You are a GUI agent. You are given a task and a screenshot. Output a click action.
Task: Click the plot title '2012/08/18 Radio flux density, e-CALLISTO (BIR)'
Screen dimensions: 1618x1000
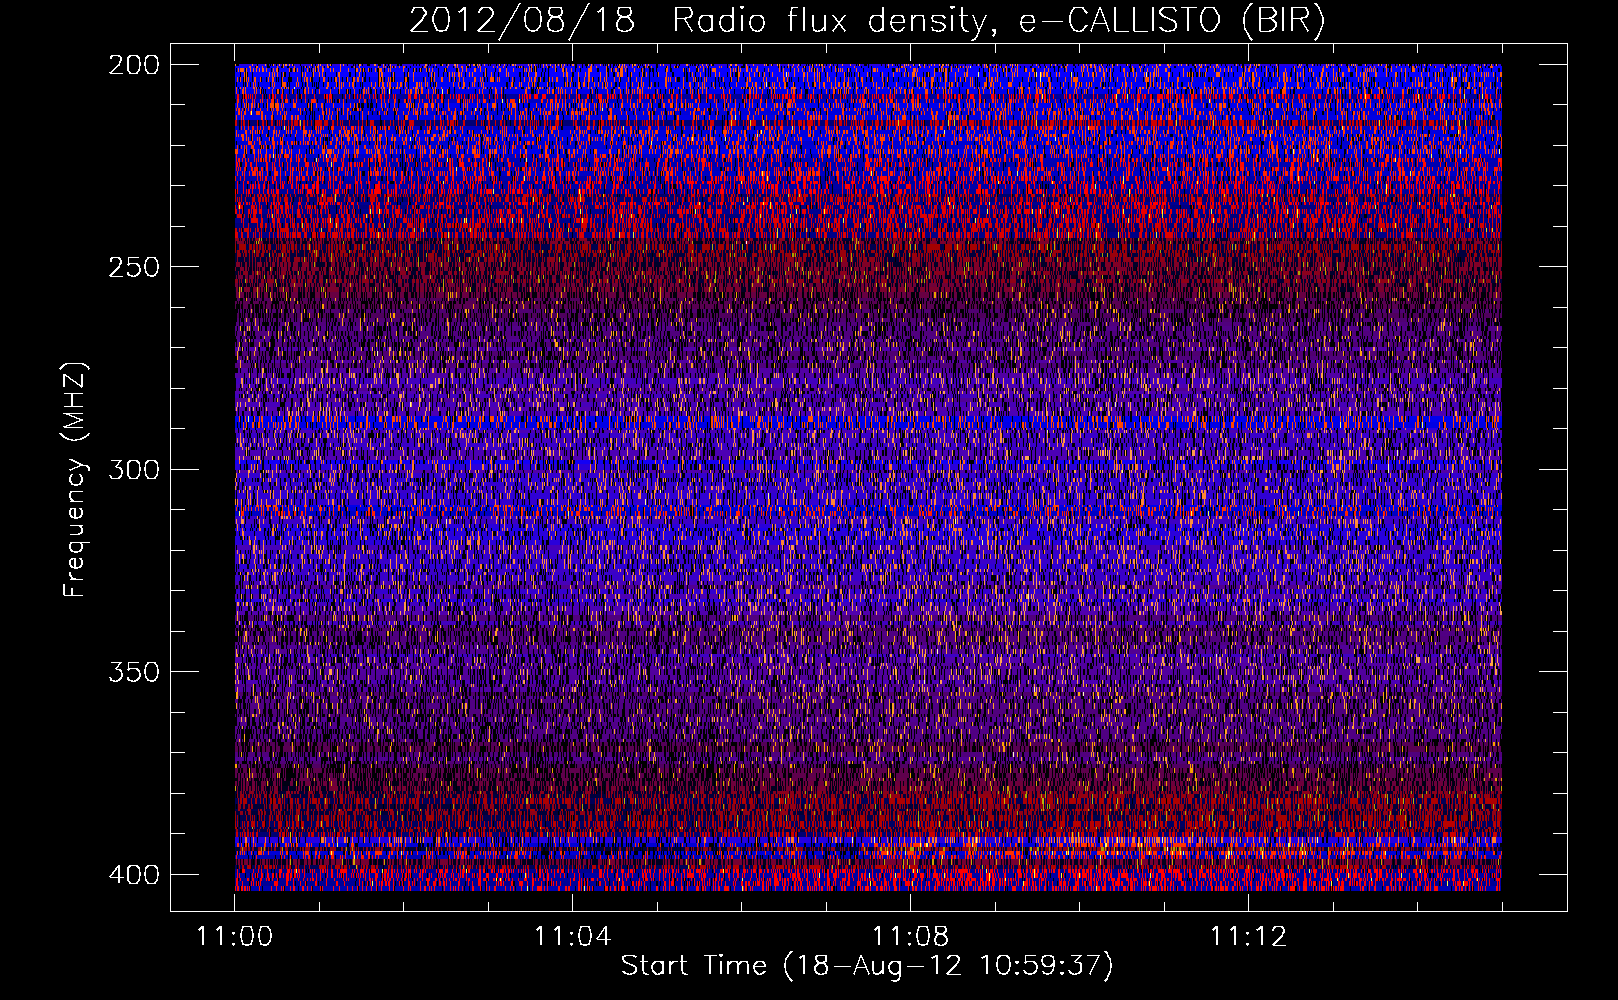click(867, 21)
